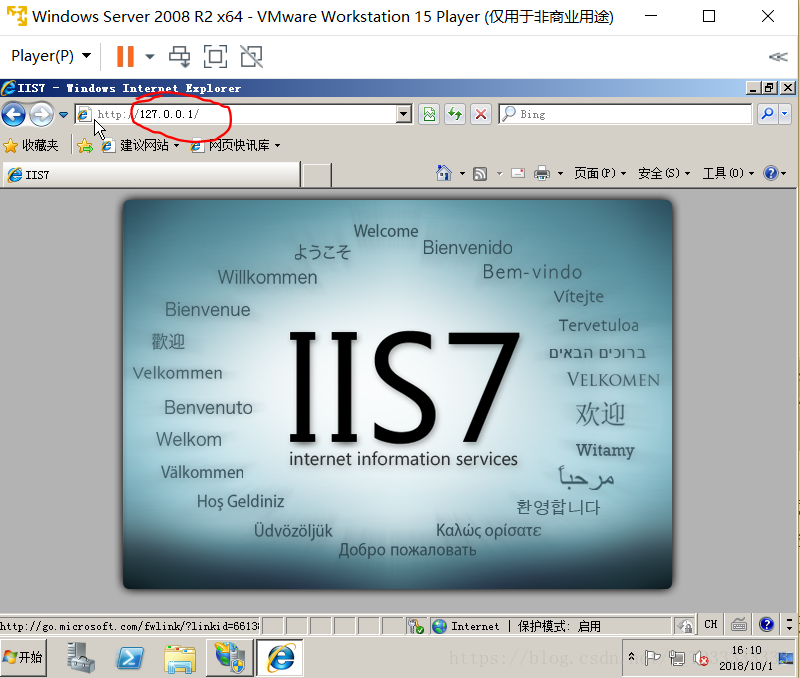Image resolution: width=800 pixels, height=678 pixels.
Task: Open the 安全(S) Safety menu
Action: tap(663, 173)
